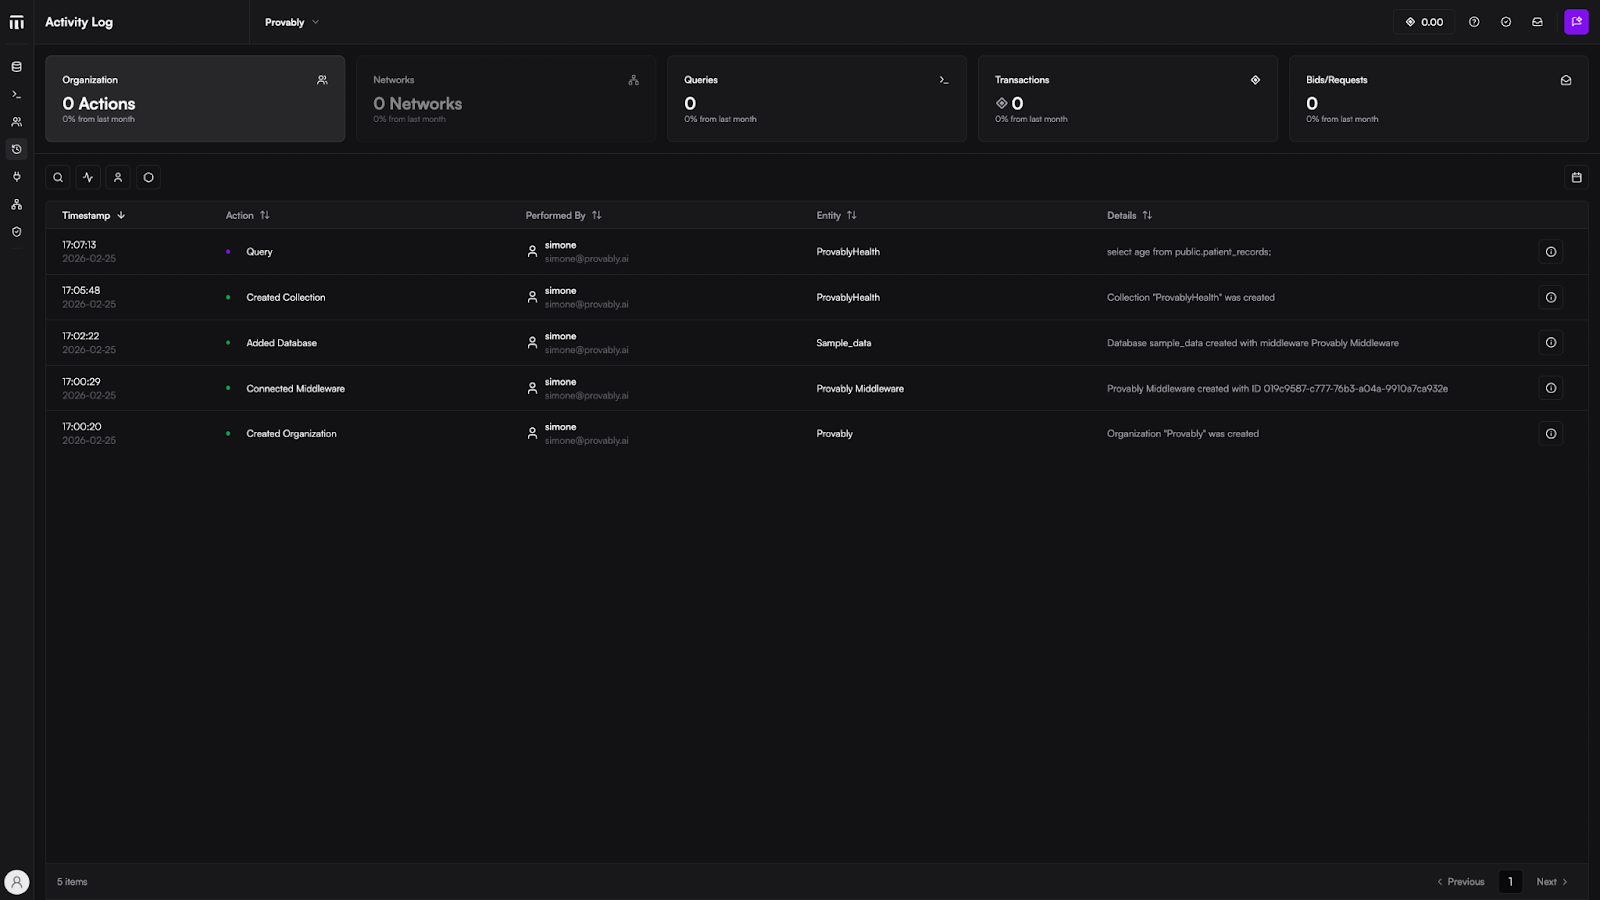Select the Queries summary card
This screenshot has width=1600, height=900.
point(816,99)
